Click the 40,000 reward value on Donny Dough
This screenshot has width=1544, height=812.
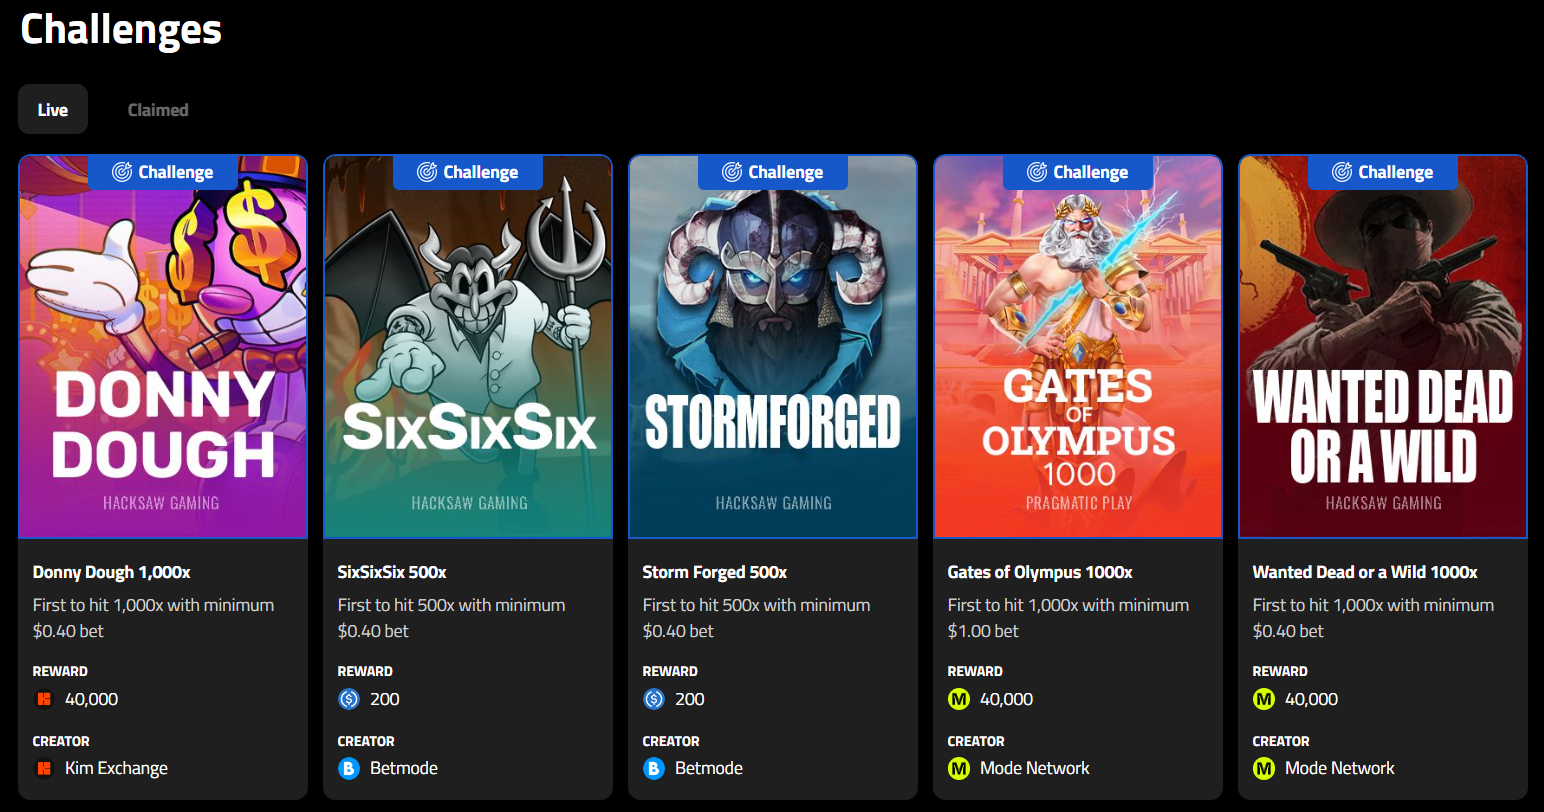click(91, 699)
